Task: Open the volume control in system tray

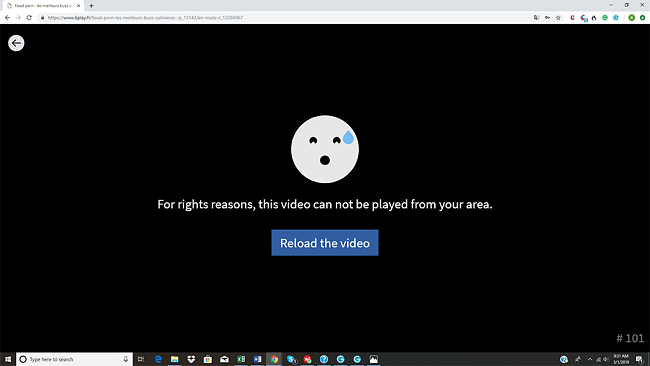Action: (x=606, y=359)
